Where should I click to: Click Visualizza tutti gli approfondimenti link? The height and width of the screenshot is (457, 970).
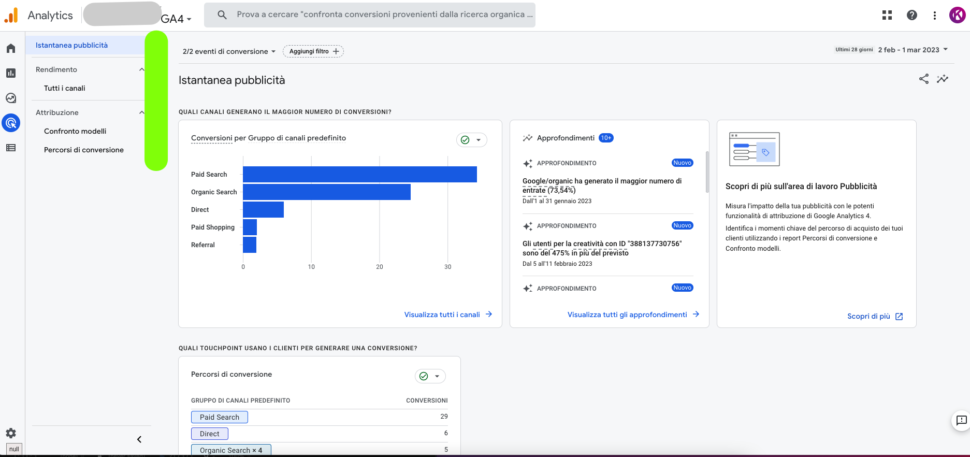click(x=627, y=314)
